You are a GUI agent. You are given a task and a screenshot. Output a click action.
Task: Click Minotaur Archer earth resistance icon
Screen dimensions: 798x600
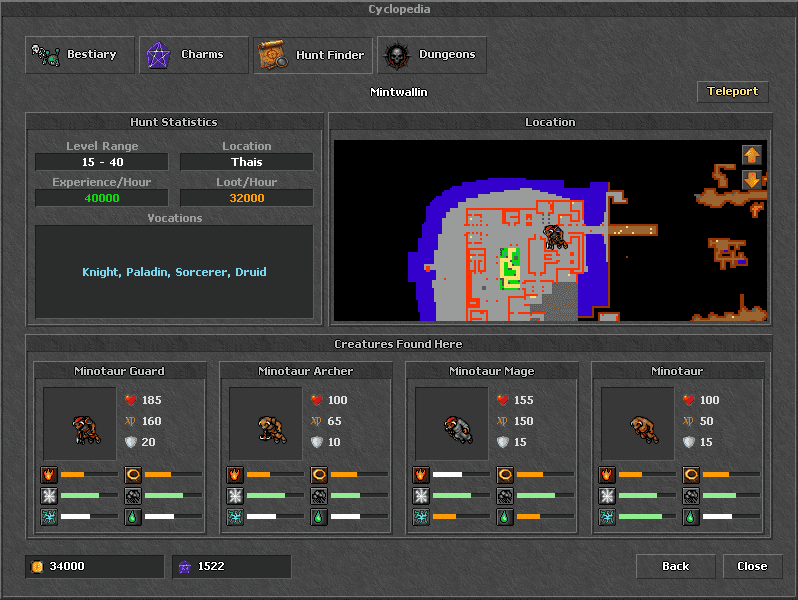(x=319, y=517)
